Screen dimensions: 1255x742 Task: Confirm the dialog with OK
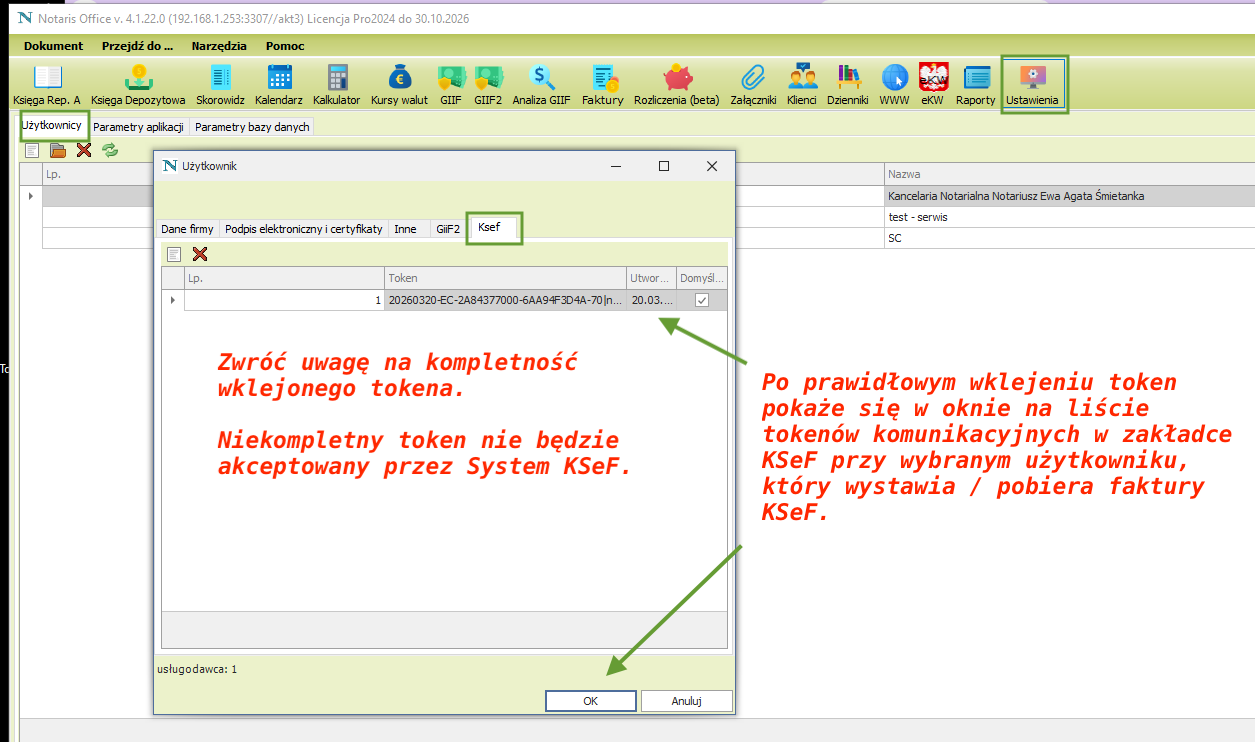tap(590, 701)
